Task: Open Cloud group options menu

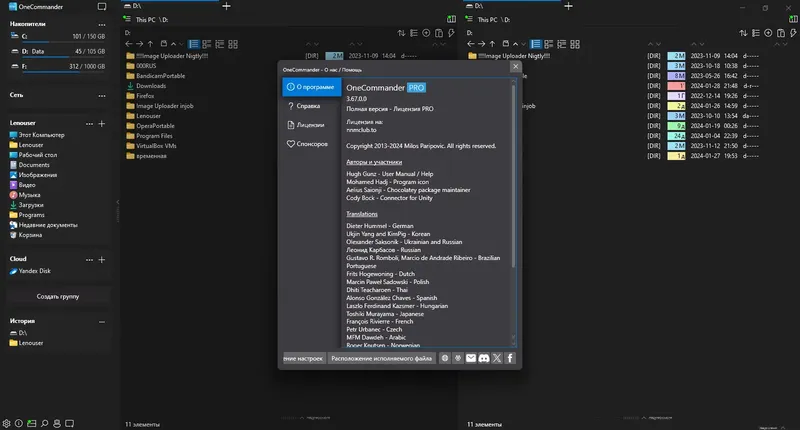Action: [89, 260]
